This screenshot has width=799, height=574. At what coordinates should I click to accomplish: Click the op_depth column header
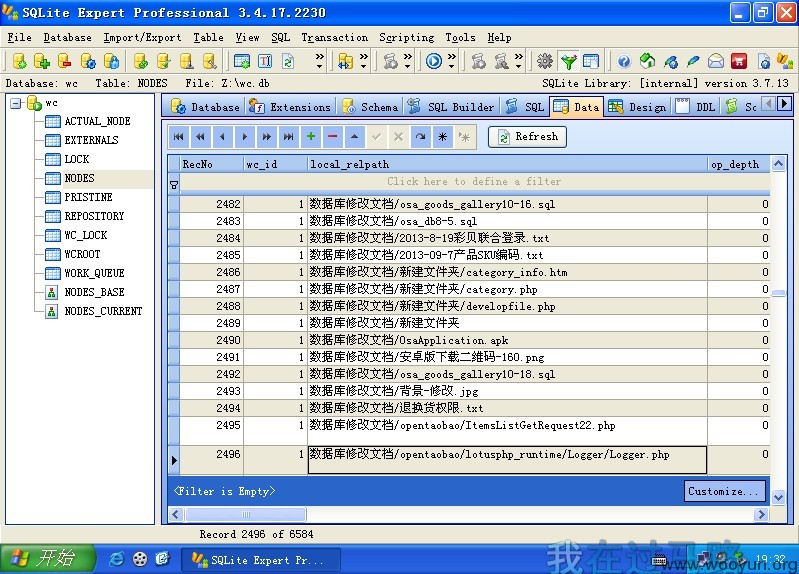coord(738,164)
